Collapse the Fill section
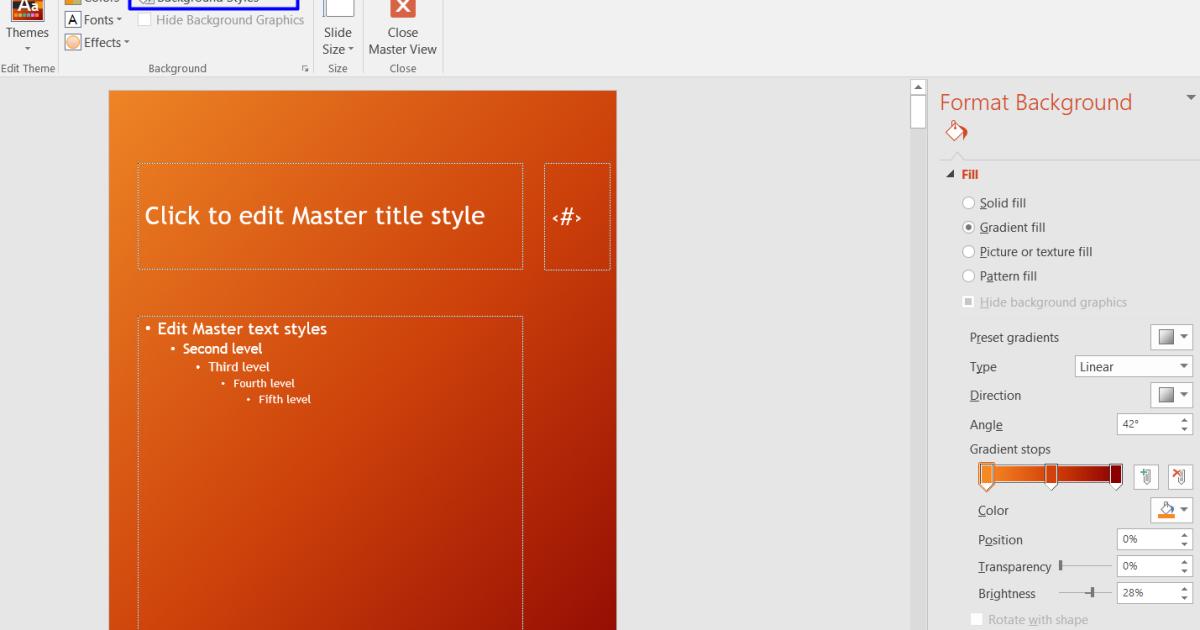 pyautogui.click(x=951, y=174)
